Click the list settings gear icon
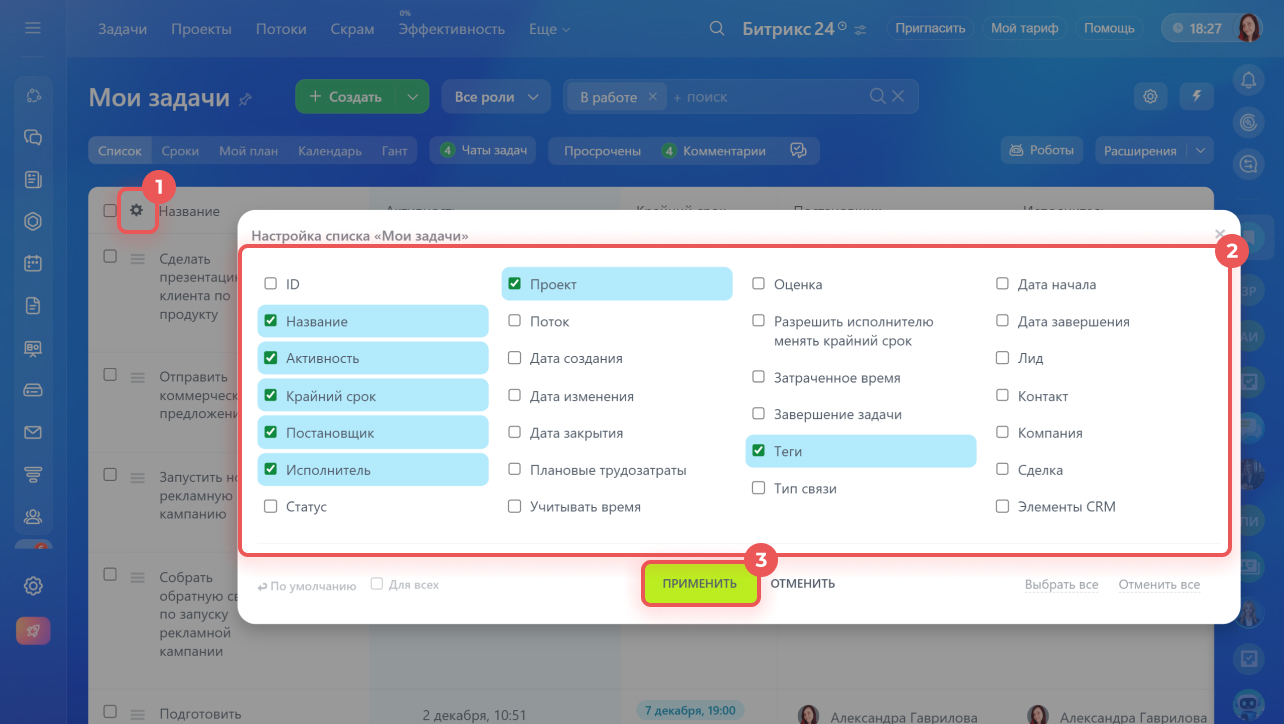 coord(137,211)
